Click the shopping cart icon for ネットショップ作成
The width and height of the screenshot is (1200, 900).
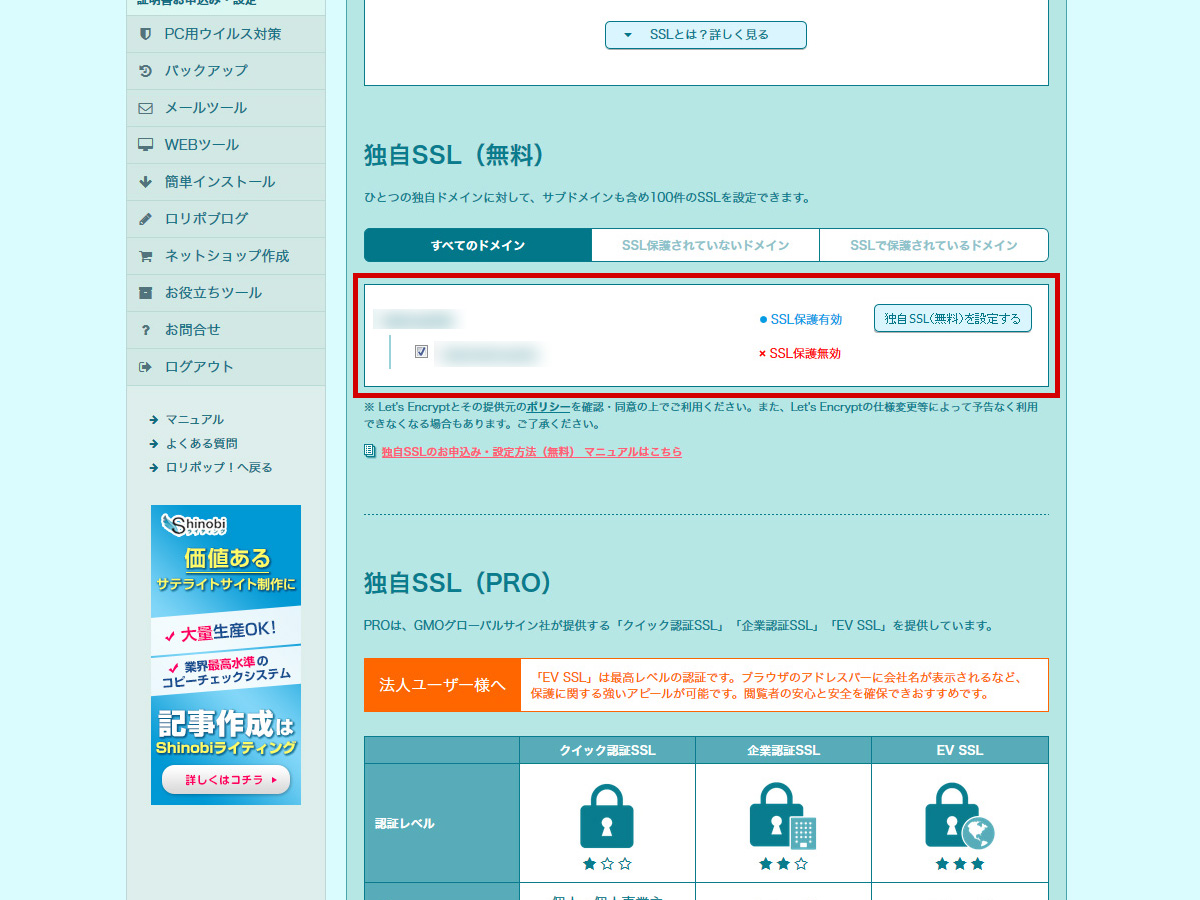[146, 256]
